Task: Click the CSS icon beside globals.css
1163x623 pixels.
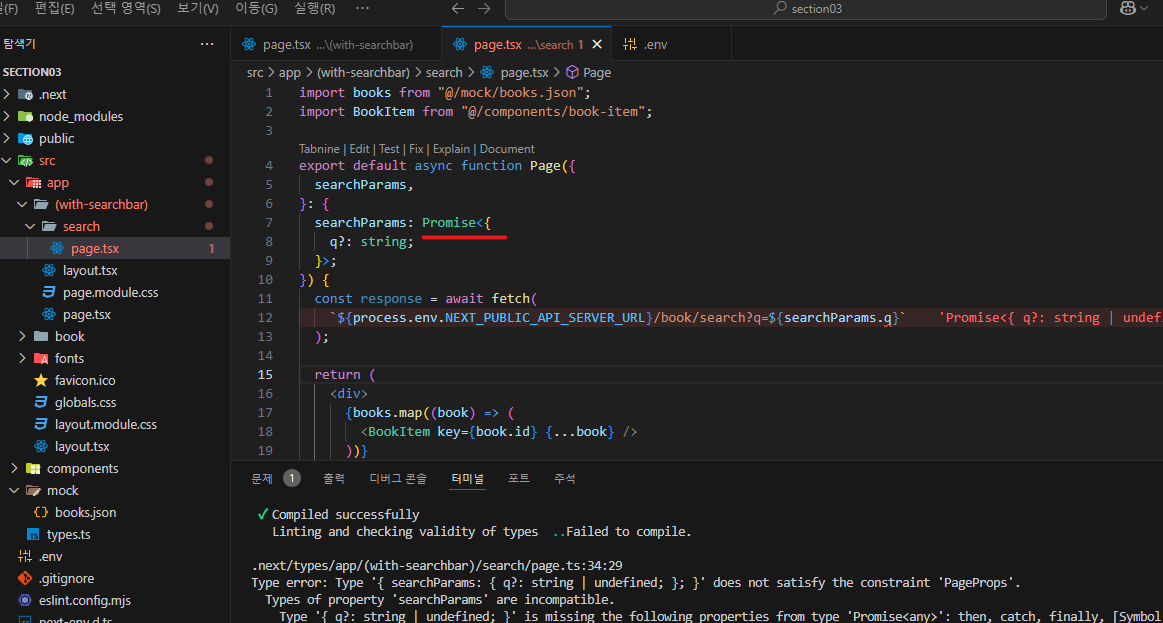Action: 42,403
